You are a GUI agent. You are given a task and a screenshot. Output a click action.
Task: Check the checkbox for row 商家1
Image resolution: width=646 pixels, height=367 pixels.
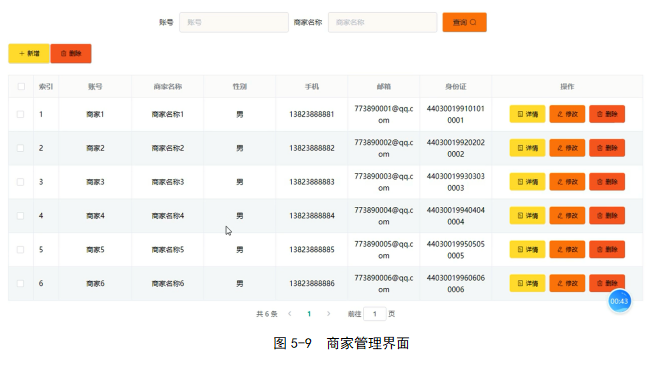pos(20,114)
